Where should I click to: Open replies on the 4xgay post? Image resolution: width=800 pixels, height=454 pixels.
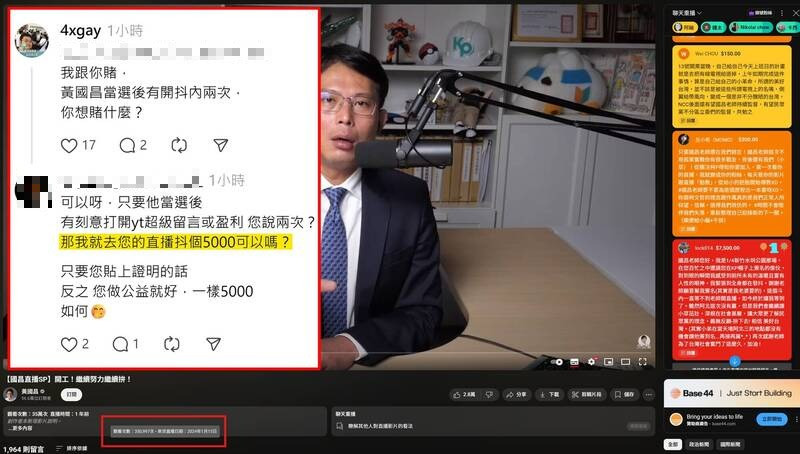pos(127,146)
